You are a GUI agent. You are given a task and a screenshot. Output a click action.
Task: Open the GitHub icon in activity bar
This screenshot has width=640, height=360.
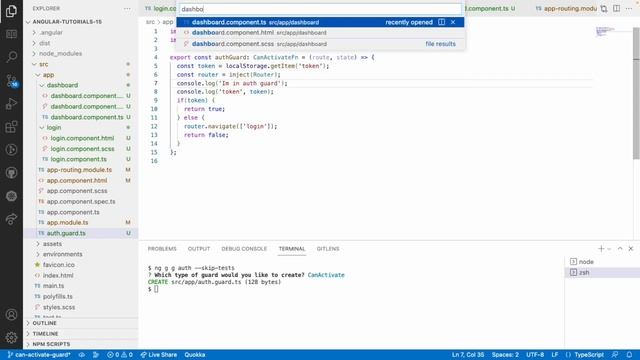tap(11, 173)
